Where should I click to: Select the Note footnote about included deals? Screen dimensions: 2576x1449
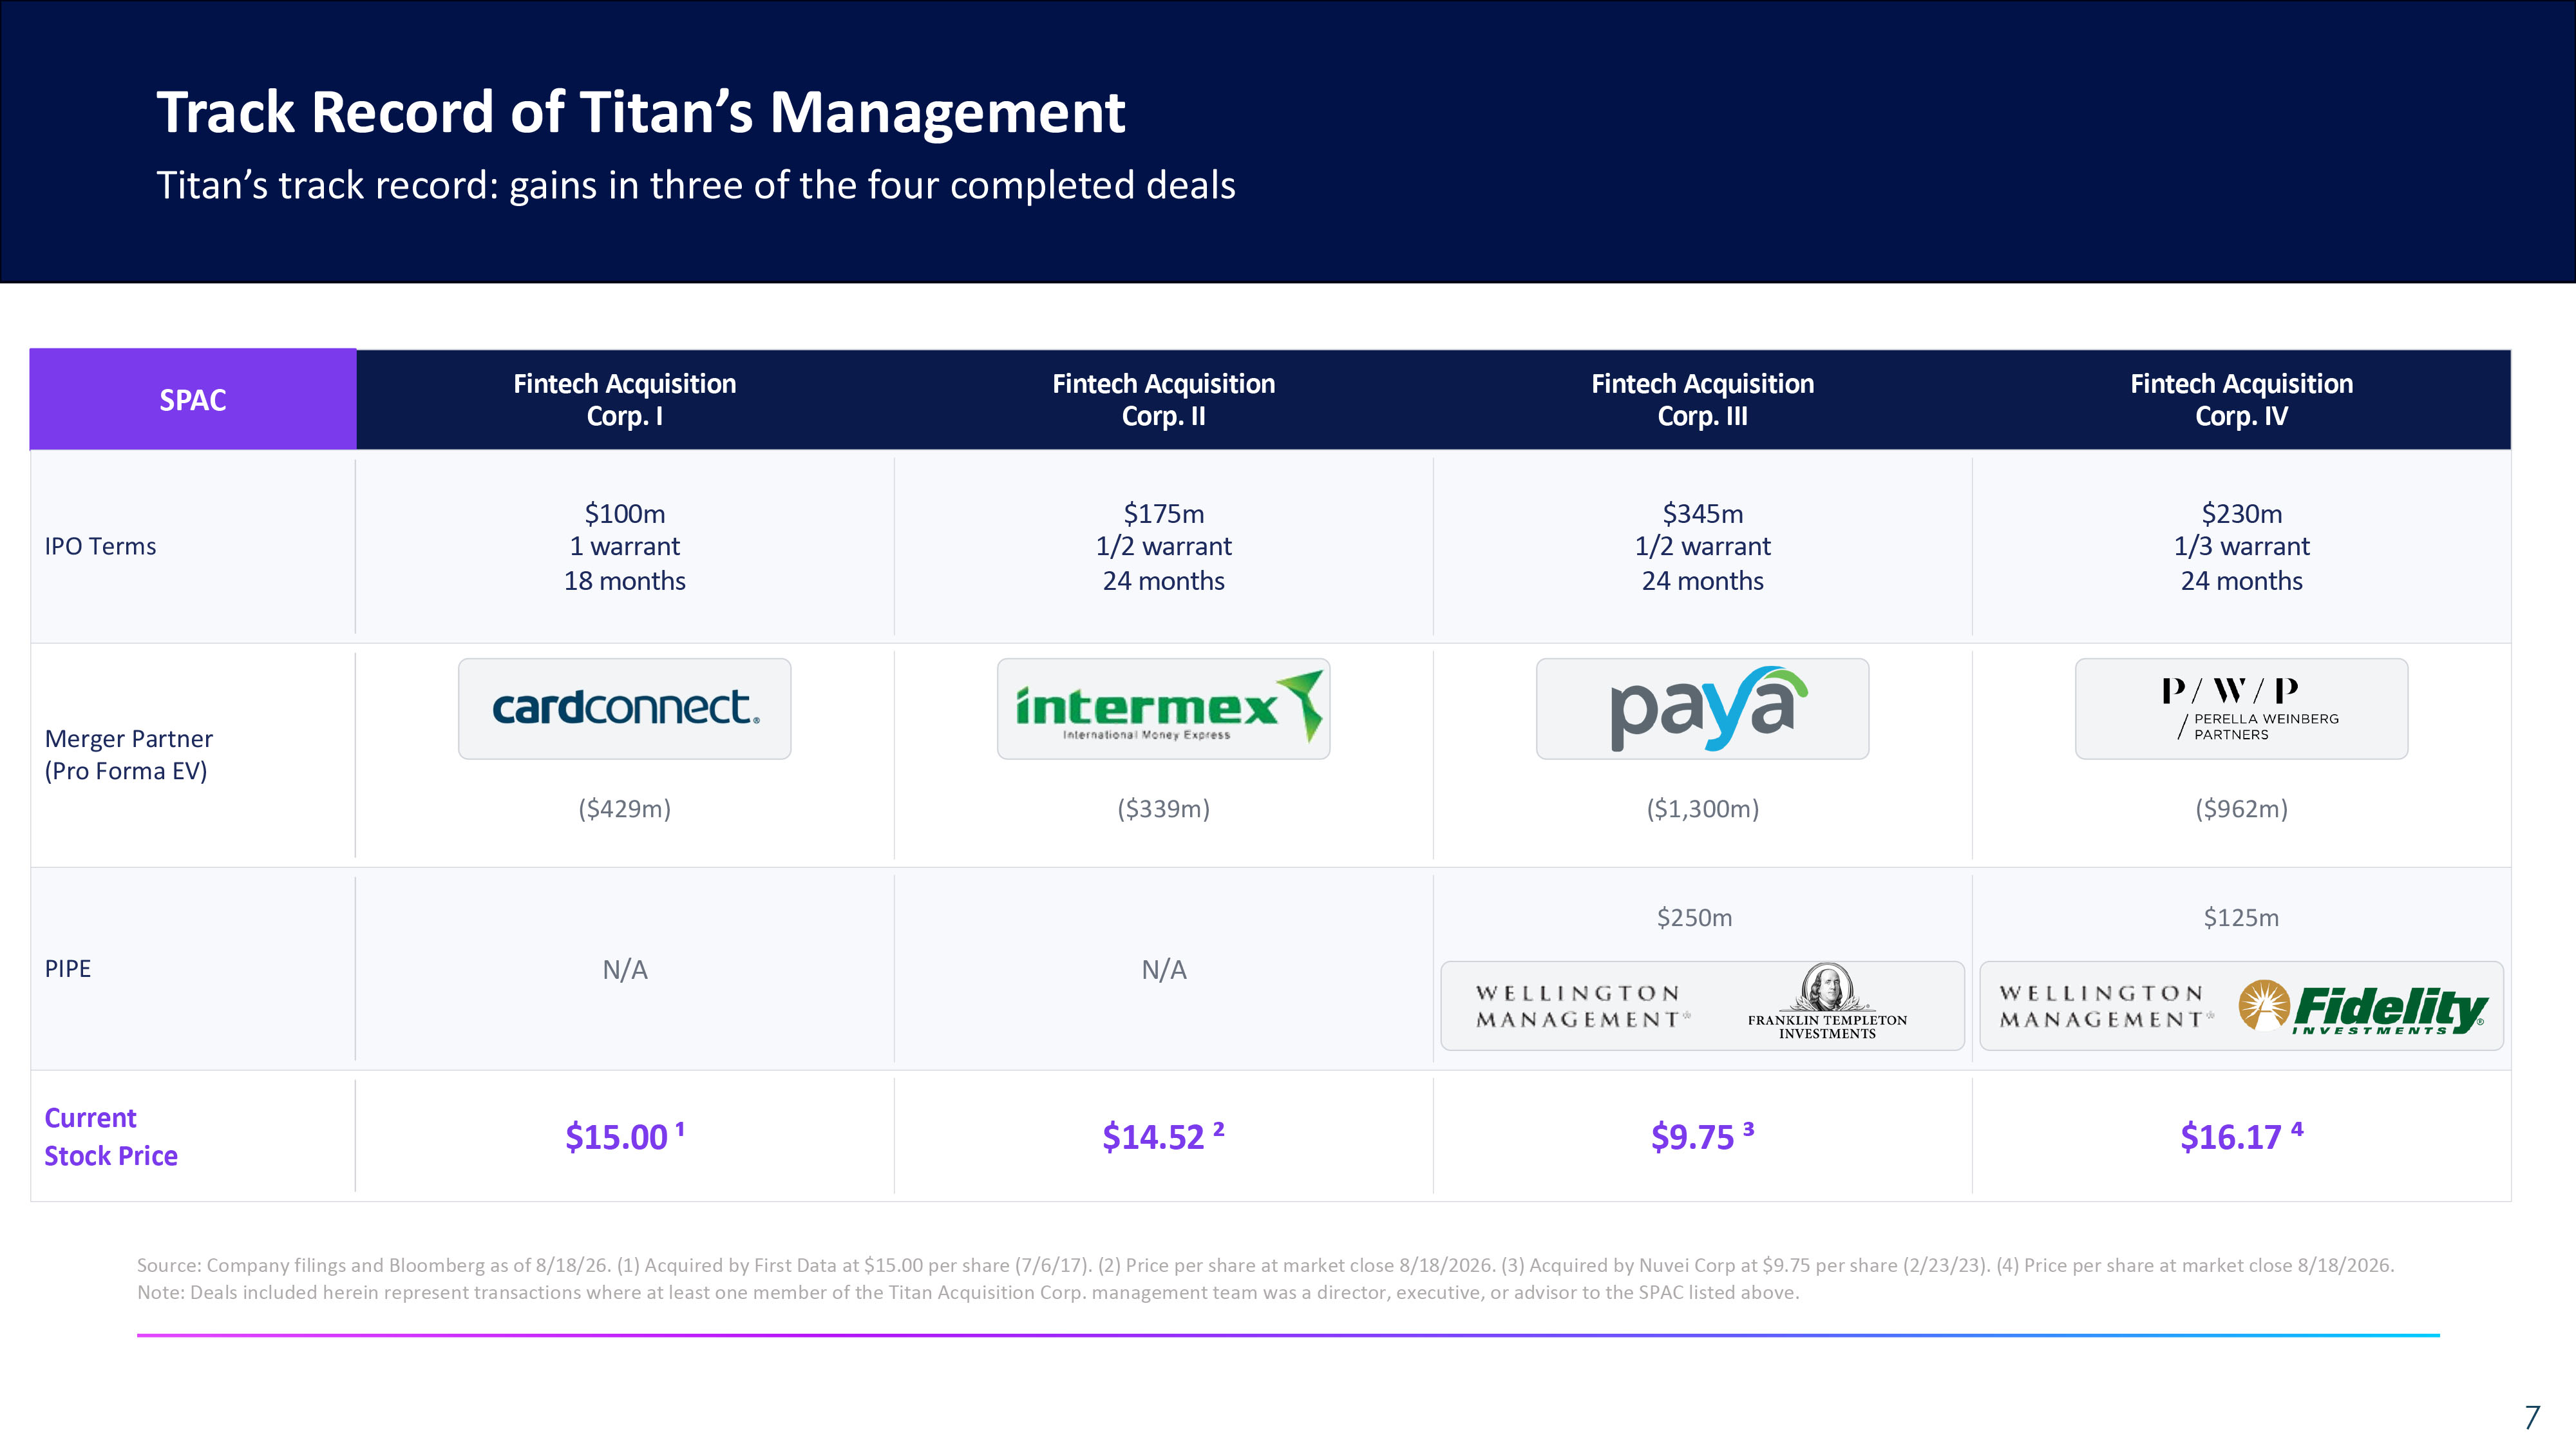(x=968, y=1292)
